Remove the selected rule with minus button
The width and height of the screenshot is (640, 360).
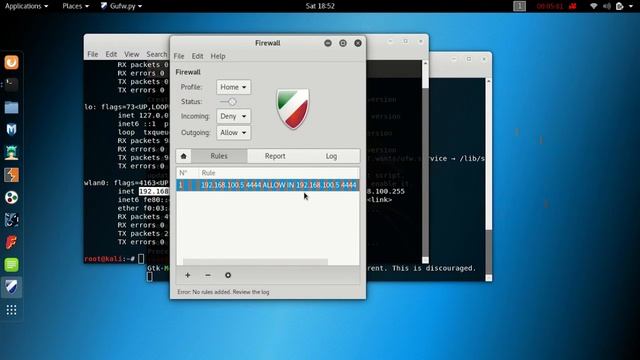(208, 275)
